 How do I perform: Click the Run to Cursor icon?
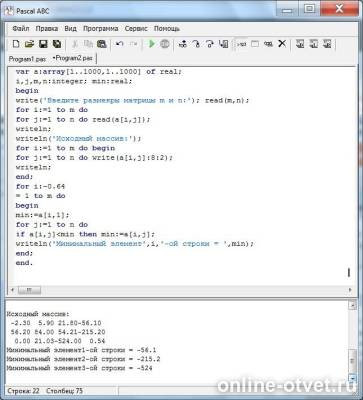coord(224,44)
